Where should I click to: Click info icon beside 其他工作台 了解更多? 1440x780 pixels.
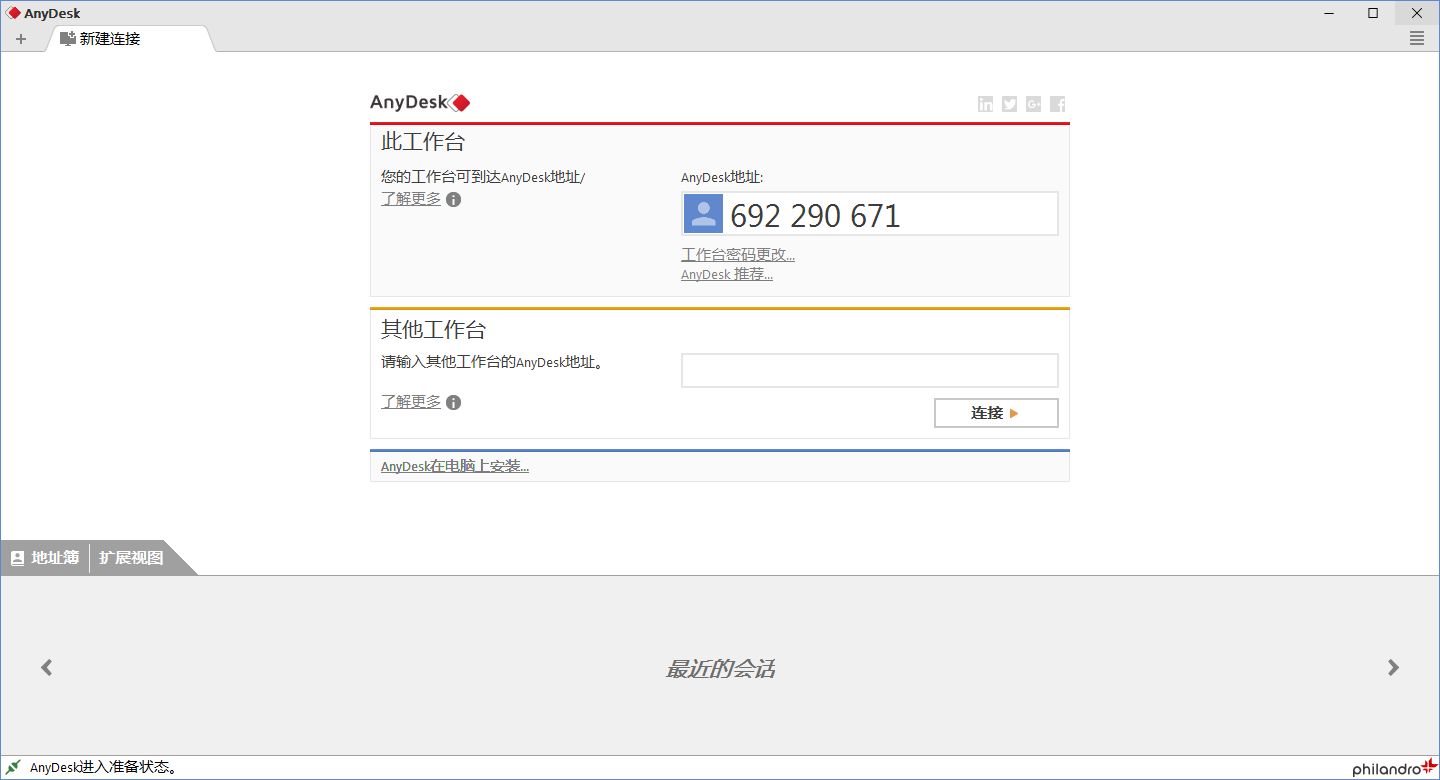tap(454, 403)
